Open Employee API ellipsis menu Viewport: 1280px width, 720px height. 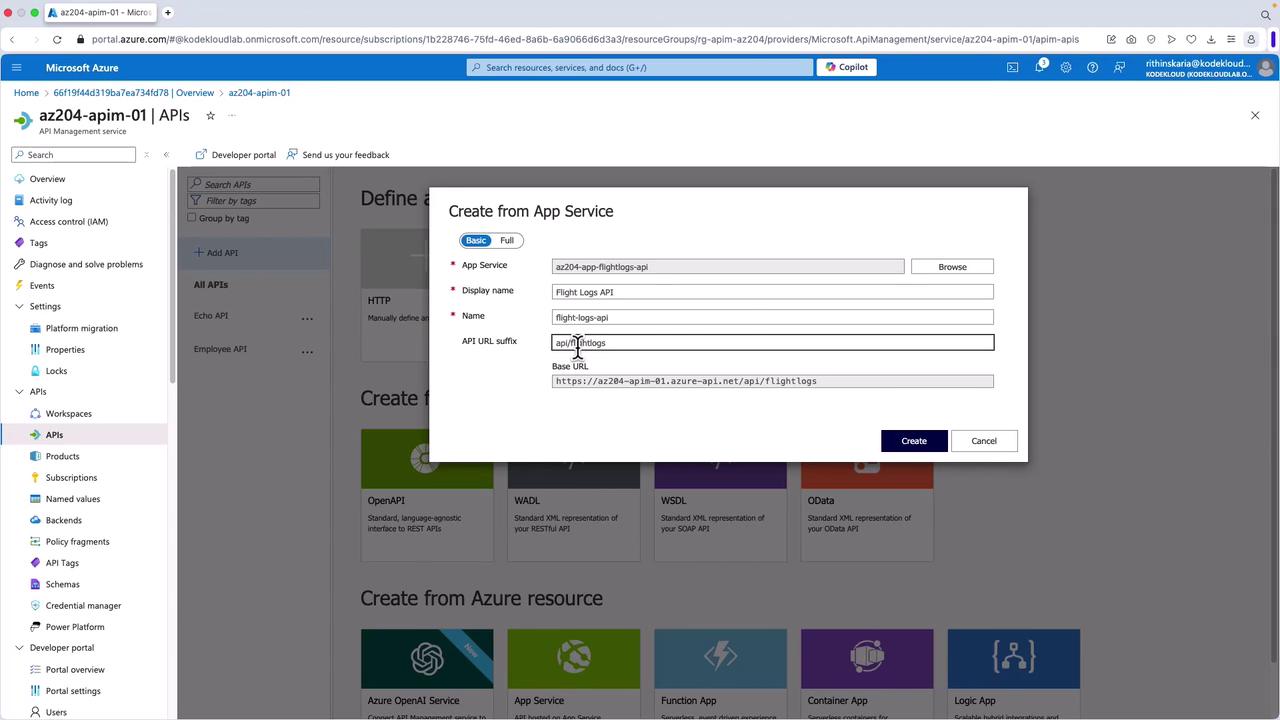pos(307,351)
